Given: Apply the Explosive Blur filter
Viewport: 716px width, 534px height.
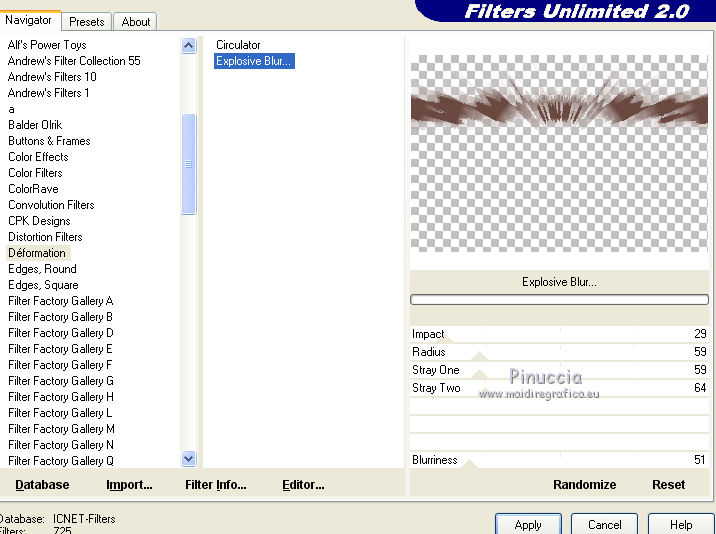Looking at the screenshot, I should coord(528,524).
